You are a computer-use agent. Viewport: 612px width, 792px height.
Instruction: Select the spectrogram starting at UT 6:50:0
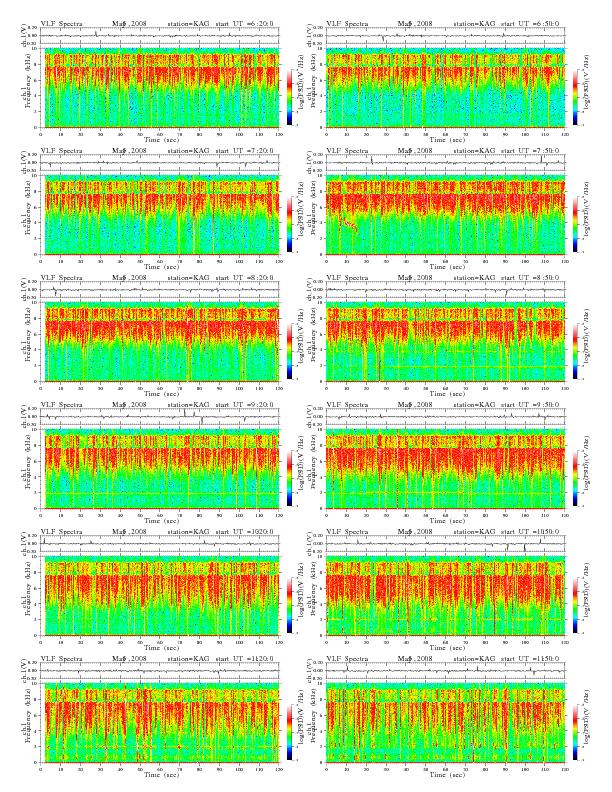(445, 88)
